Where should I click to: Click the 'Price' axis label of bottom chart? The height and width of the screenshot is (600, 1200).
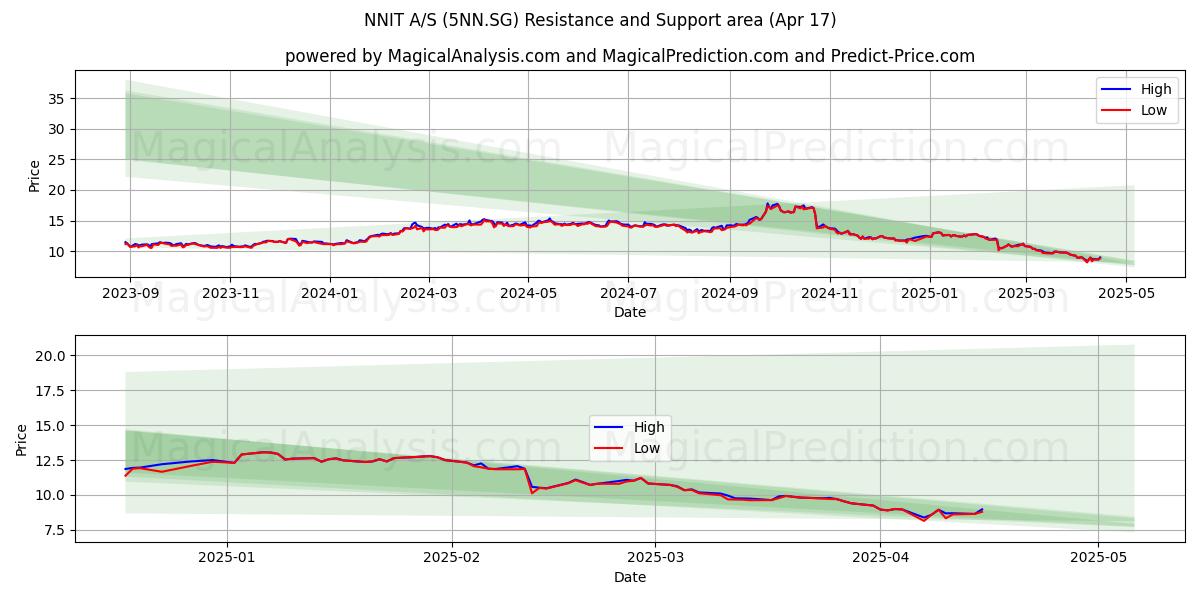(x=22, y=440)
